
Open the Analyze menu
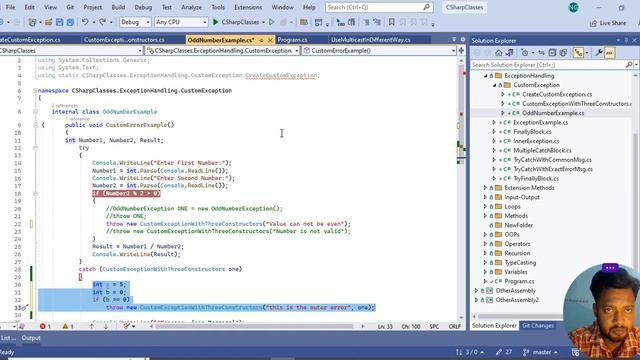tap(191, 7)
